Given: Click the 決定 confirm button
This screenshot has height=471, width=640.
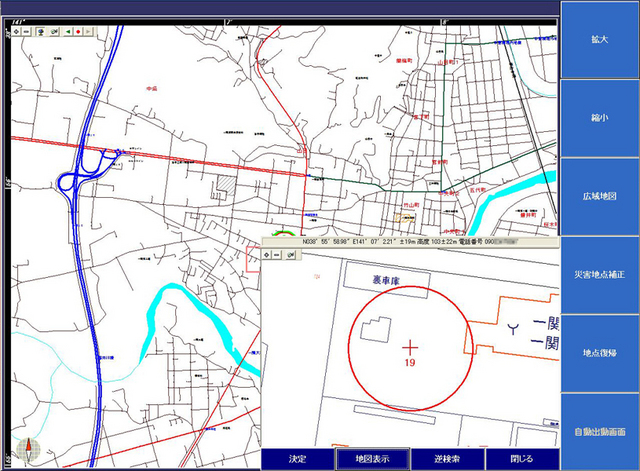Looking at the screenshot, I should point(298,459).
